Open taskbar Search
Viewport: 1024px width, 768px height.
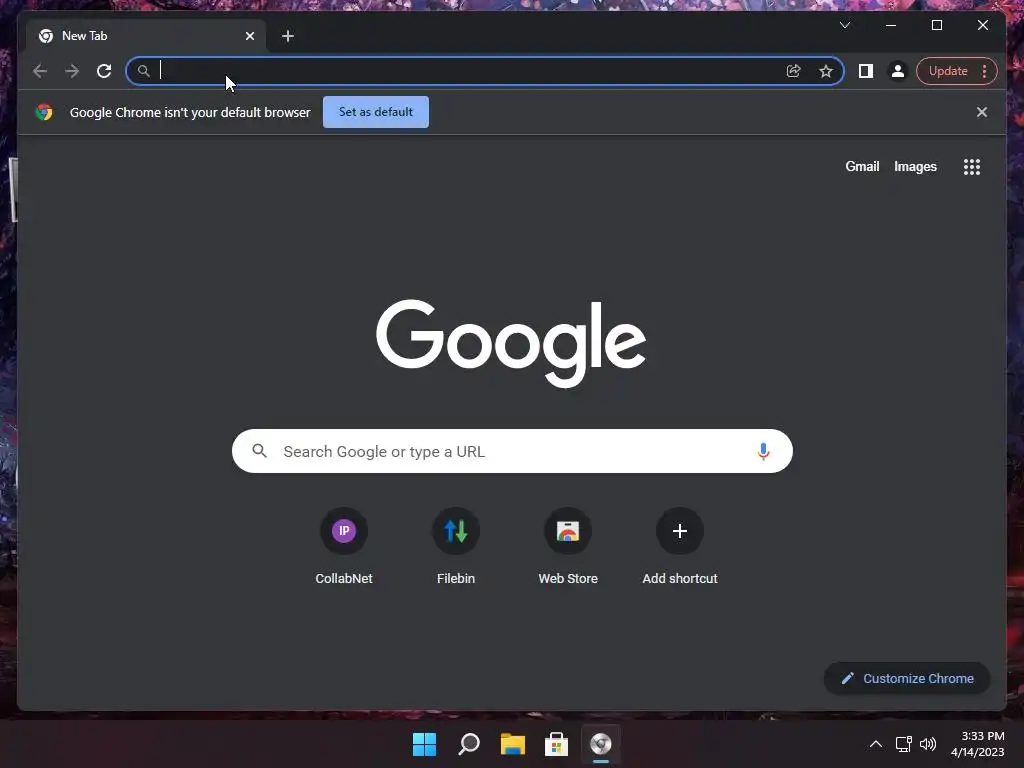469,744
